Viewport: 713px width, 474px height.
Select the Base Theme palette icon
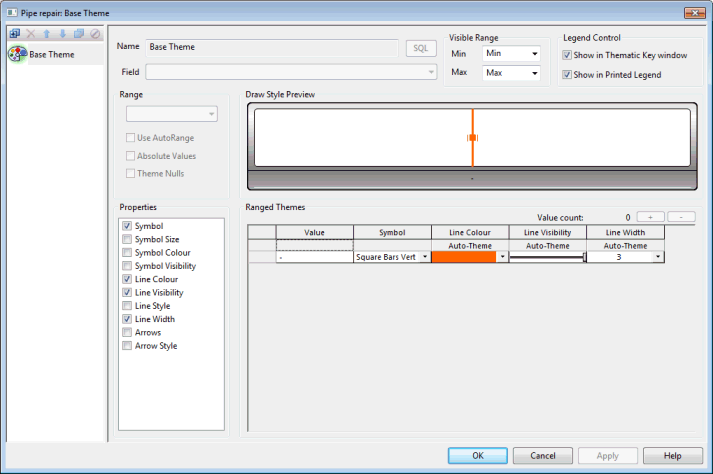click(x=18, y=54)
